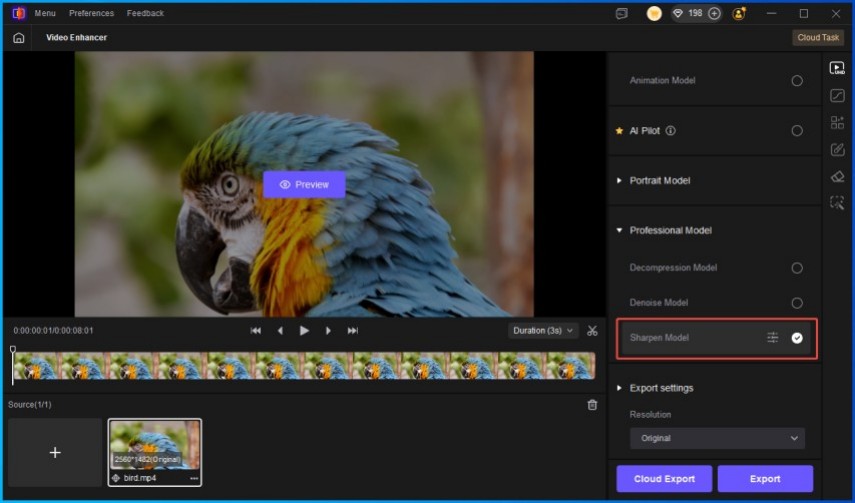Select the Denoise Model radio button
This screenshot has width=855, height=503.
[797, 303]
